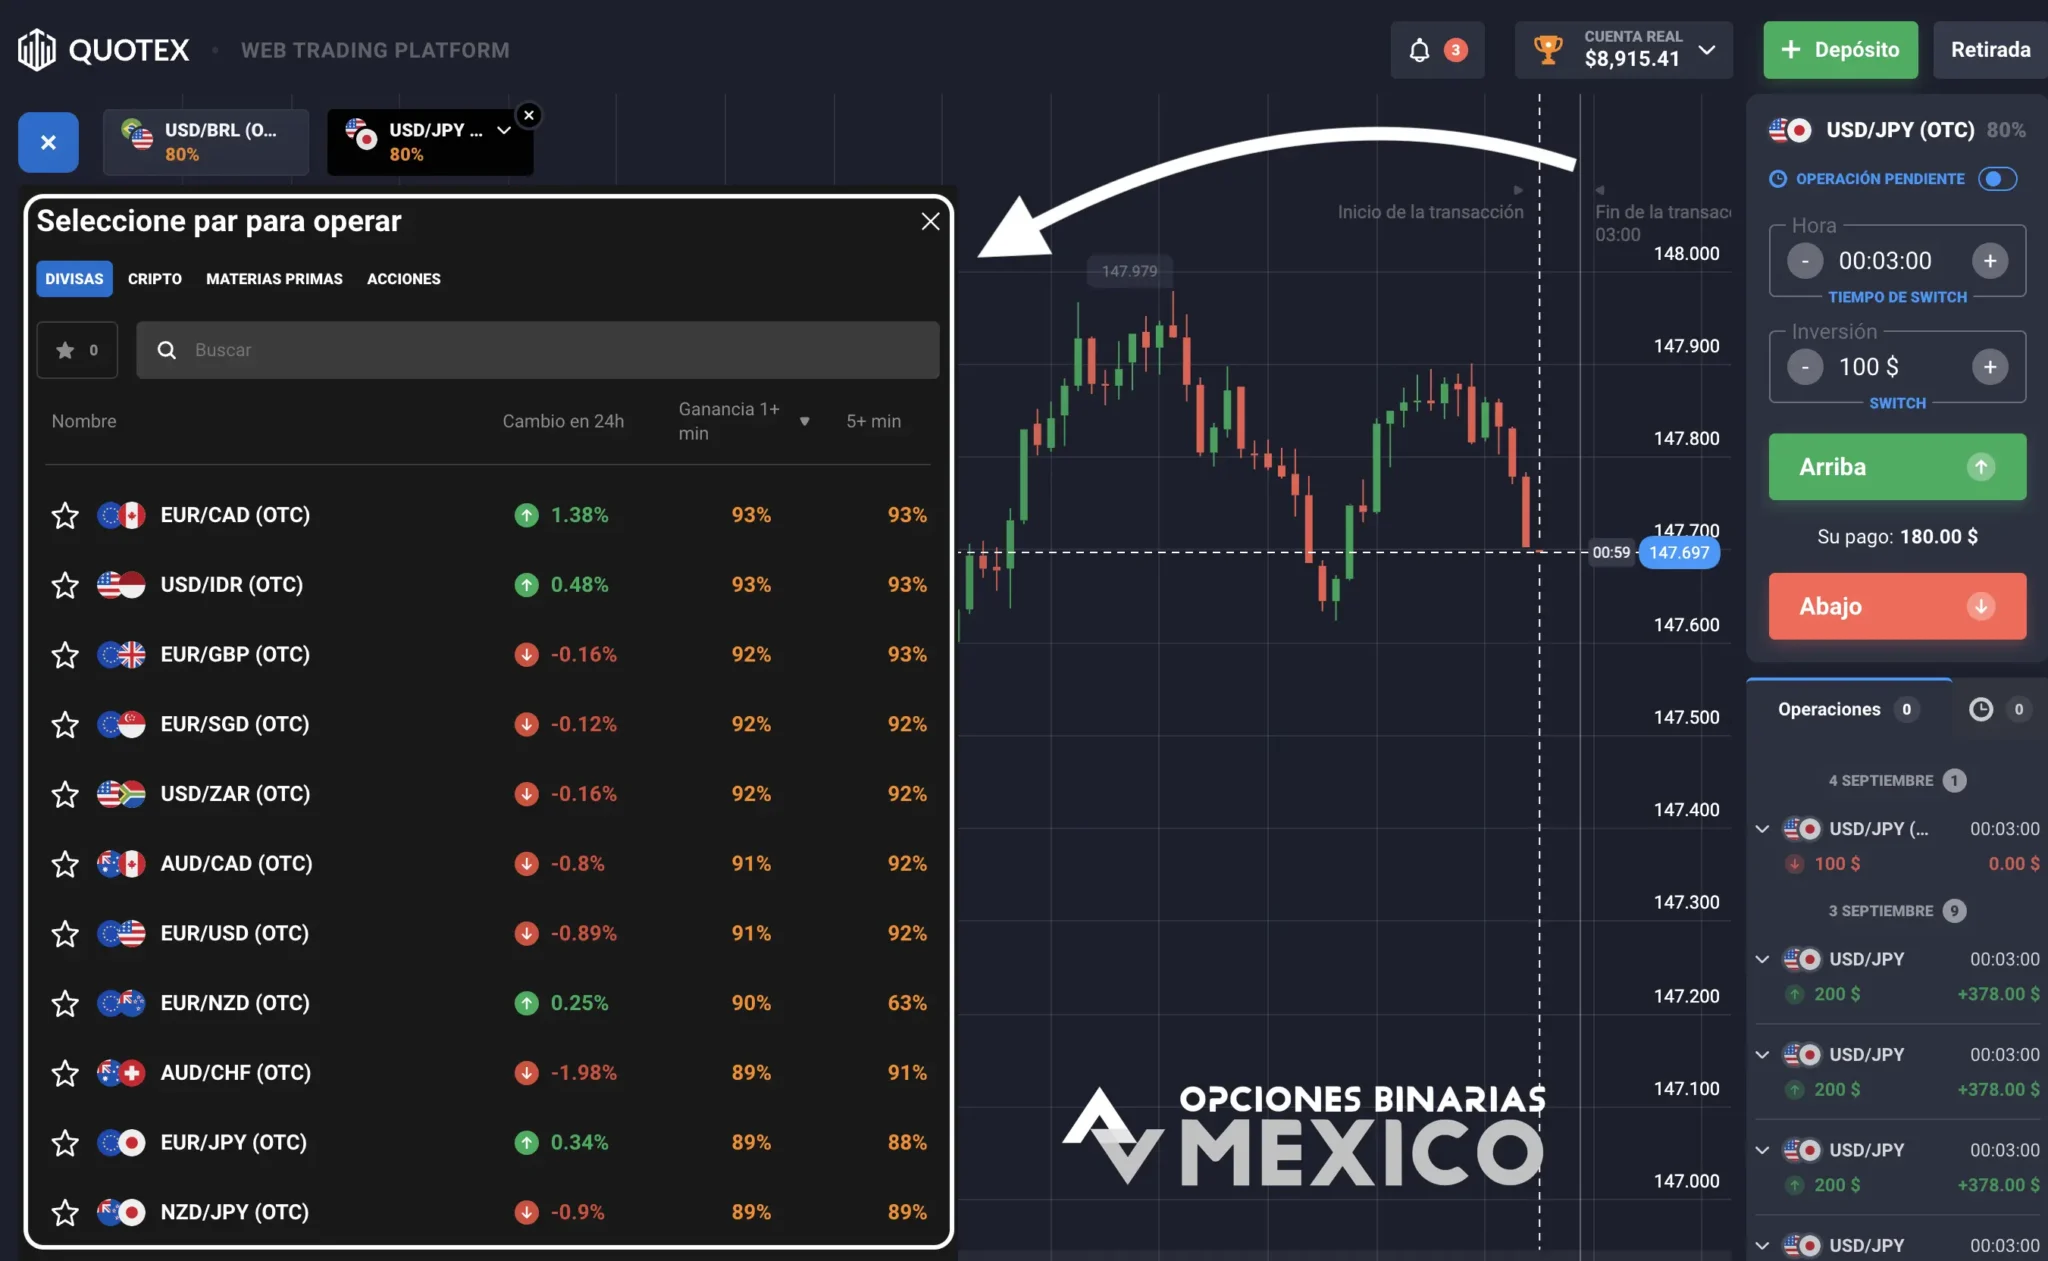The width and height of the screenshot is (2048, 1261).
Task: Decrease the Hora time with minus
Action: tap(1805, 261)
